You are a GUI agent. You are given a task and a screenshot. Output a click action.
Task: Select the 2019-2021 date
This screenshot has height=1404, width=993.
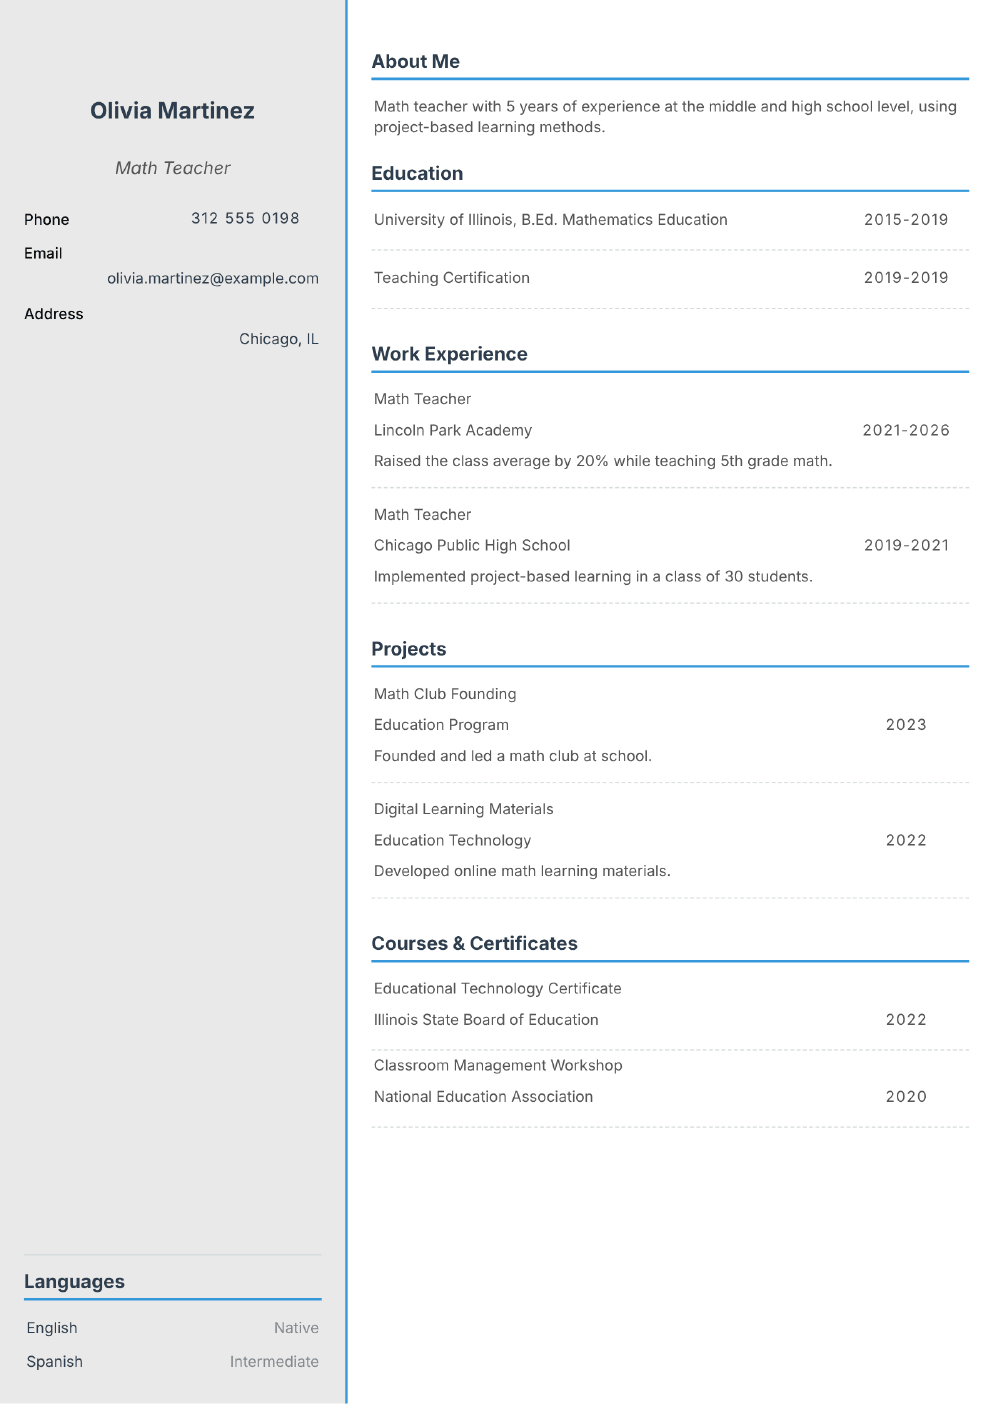[906, 546]
